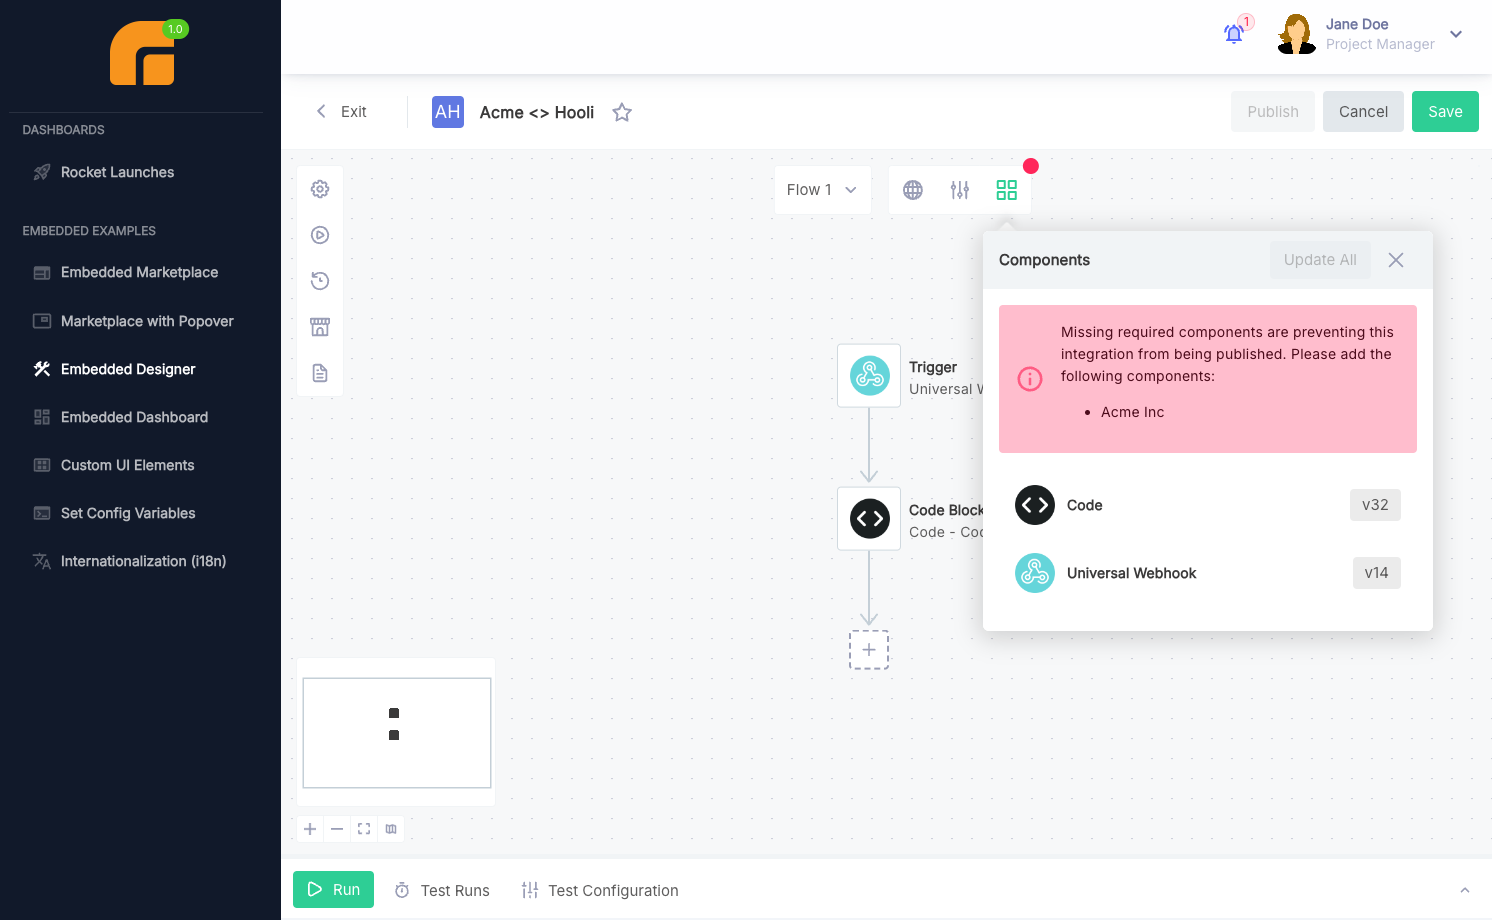Image resolution: width=1492 pixels, height=920 pixels.
Task: Open the config variables sliders icon
Action: click(x=959, y=189)
